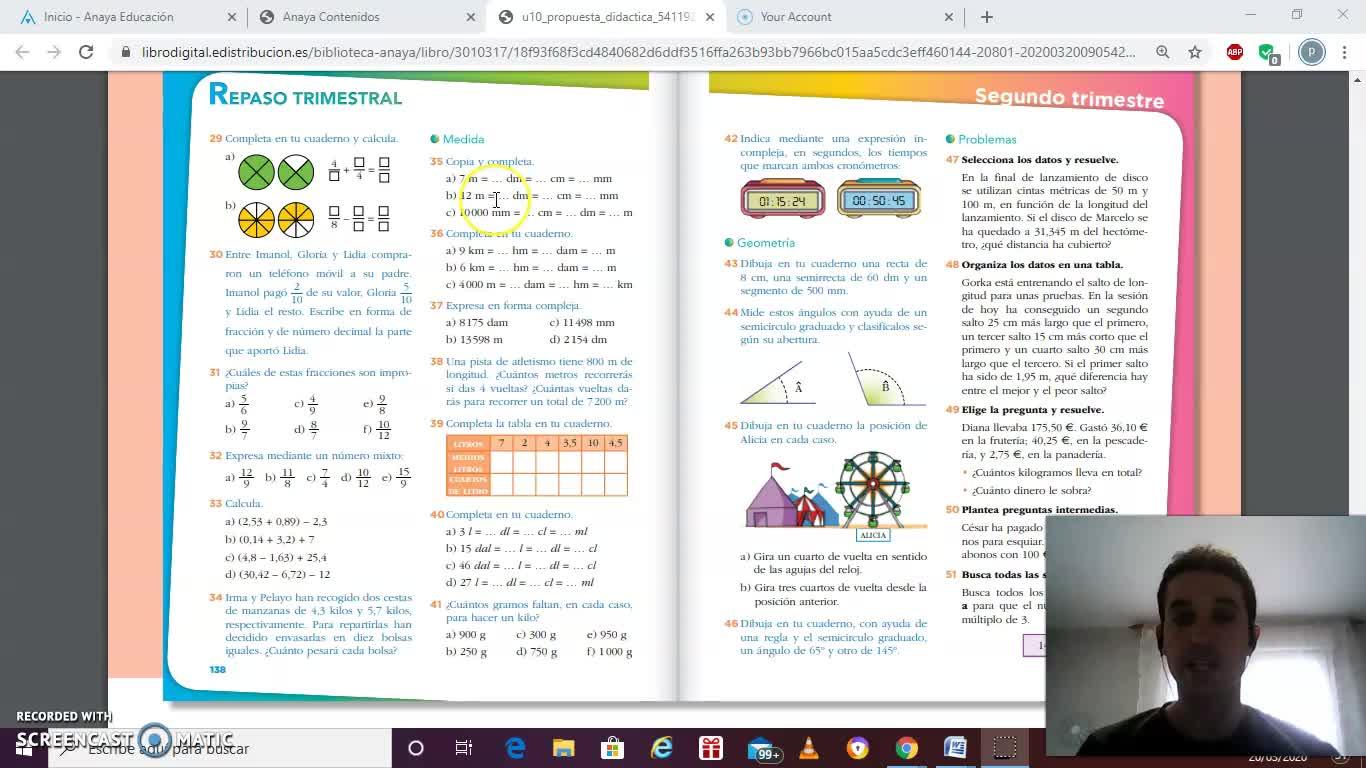Open Cortana circle on taskbar
This screenshot has height=768, width=1366.
click(415, 748)
